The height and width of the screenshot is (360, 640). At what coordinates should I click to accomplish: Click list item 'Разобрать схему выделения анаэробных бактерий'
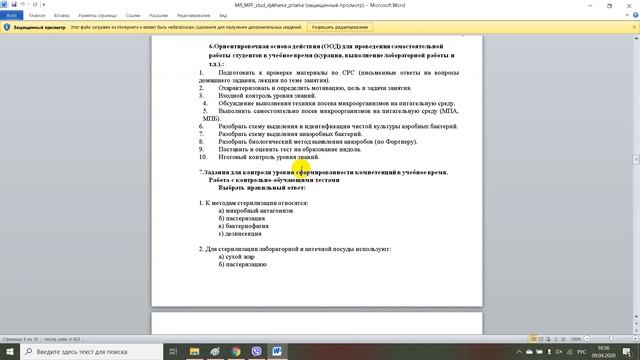coord(290,134)
